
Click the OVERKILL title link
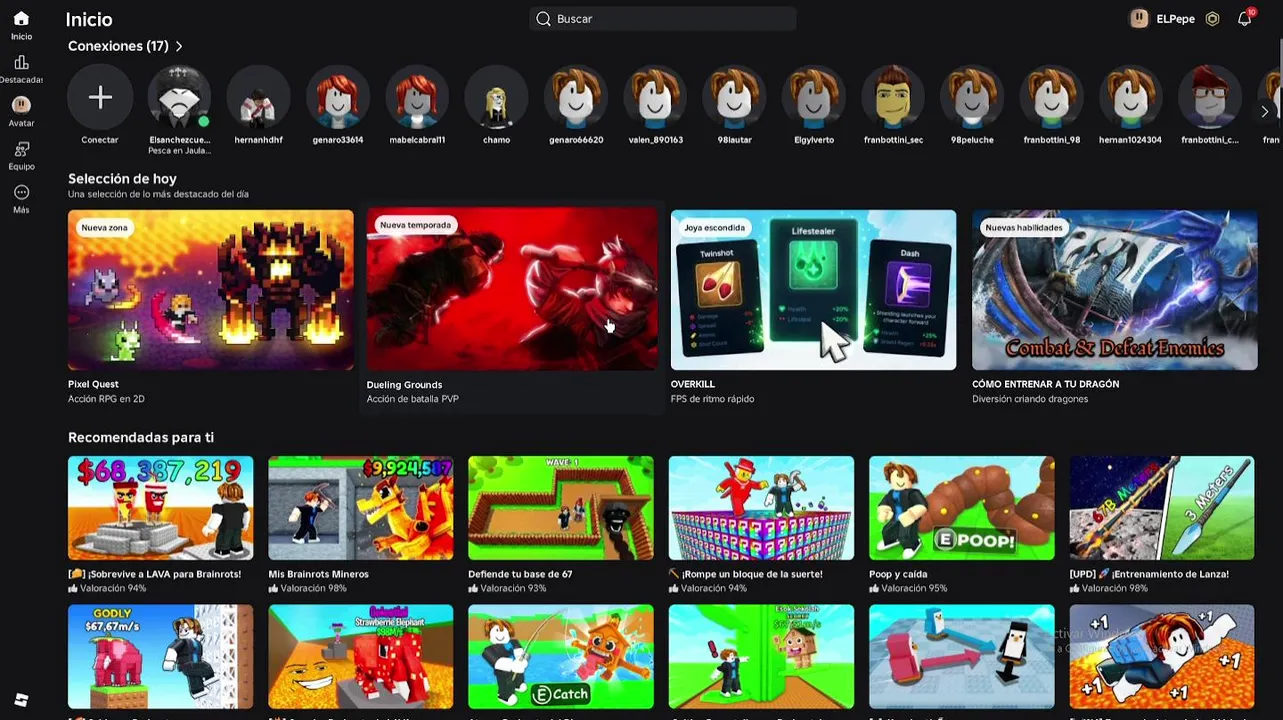[x=693, y=384]
